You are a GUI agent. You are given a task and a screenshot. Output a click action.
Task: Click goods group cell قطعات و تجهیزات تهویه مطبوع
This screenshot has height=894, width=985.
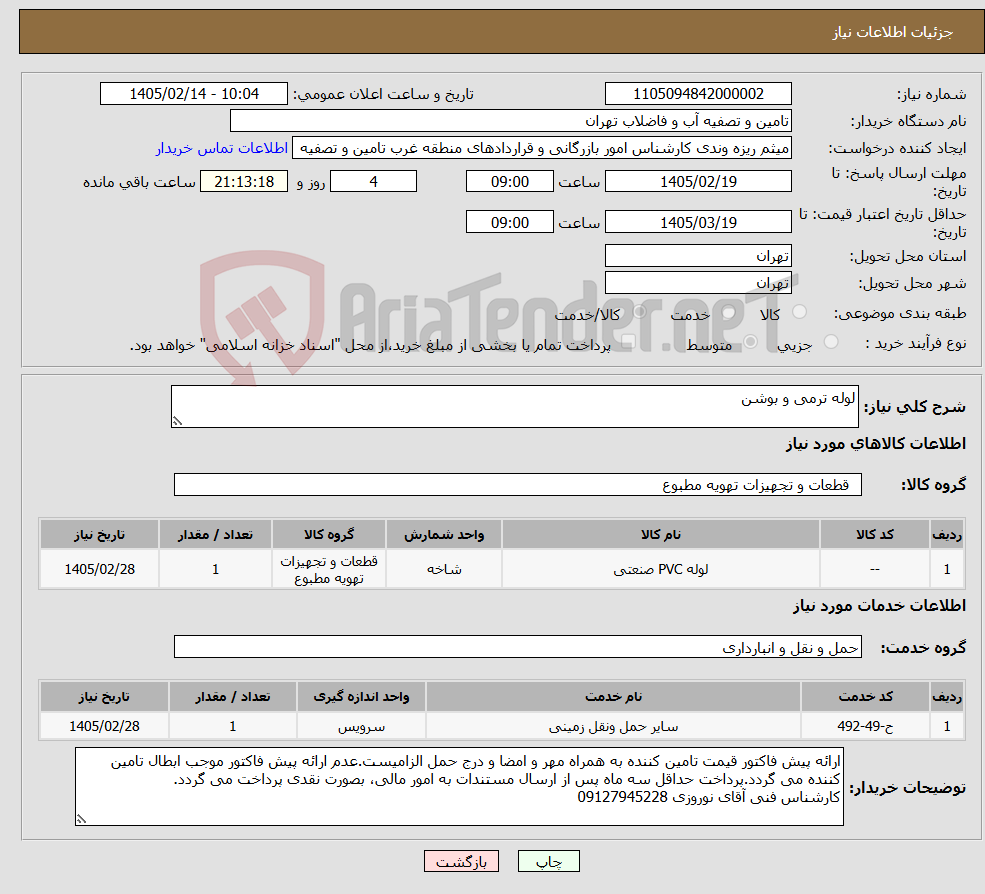click(329, 569)
